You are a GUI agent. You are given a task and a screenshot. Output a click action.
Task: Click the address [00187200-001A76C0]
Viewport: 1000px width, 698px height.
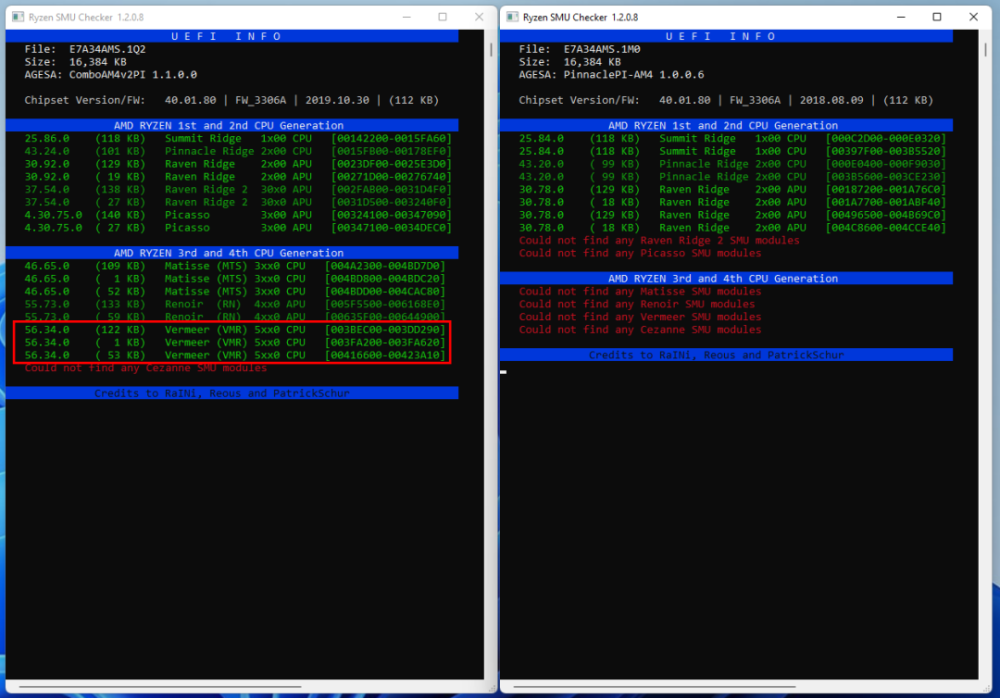tap(885, 189)
